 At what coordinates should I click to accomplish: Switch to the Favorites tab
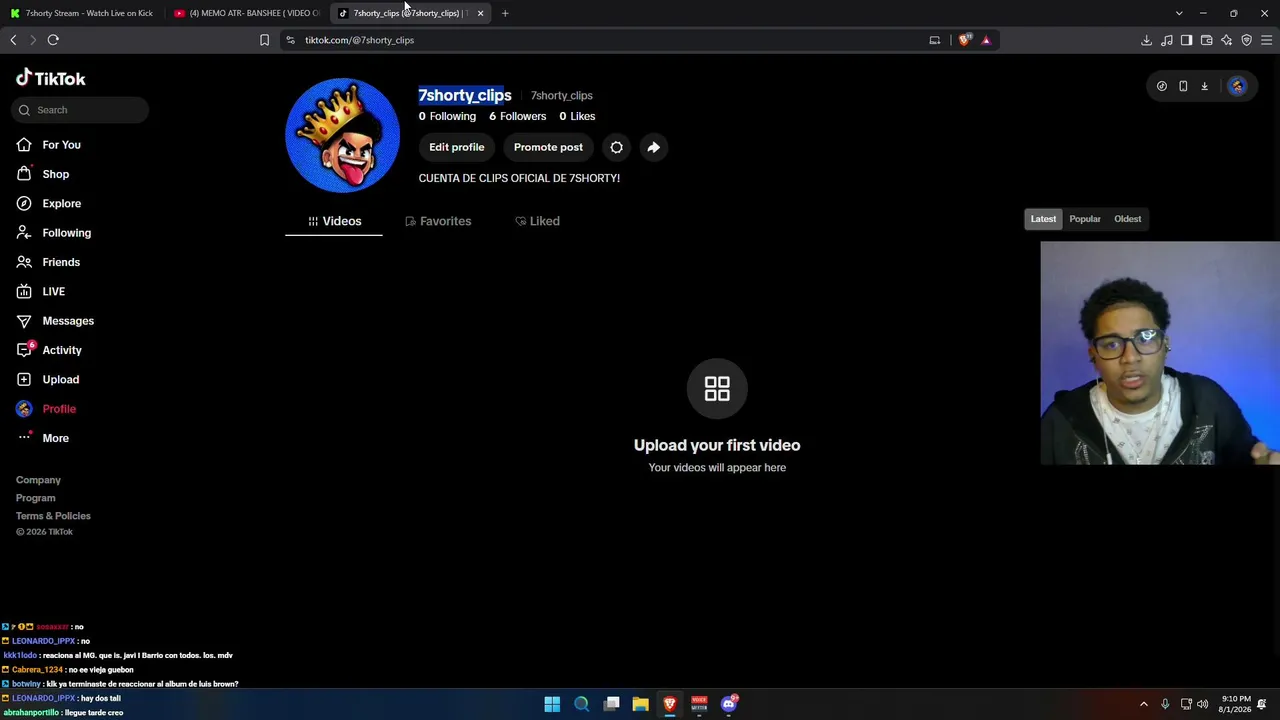tap(438, 221)
